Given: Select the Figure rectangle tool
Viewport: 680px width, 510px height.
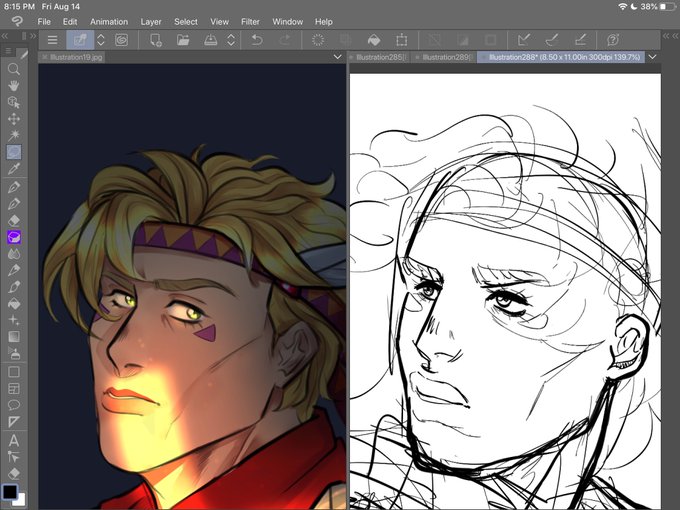Looking at the screenshot, I should (14, 372).
